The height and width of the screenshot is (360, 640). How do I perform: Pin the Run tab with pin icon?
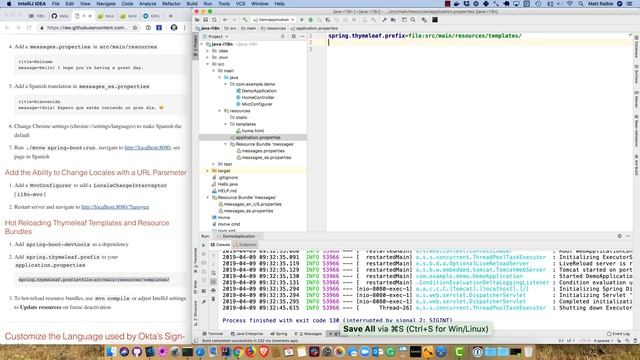tap(204, 302)
